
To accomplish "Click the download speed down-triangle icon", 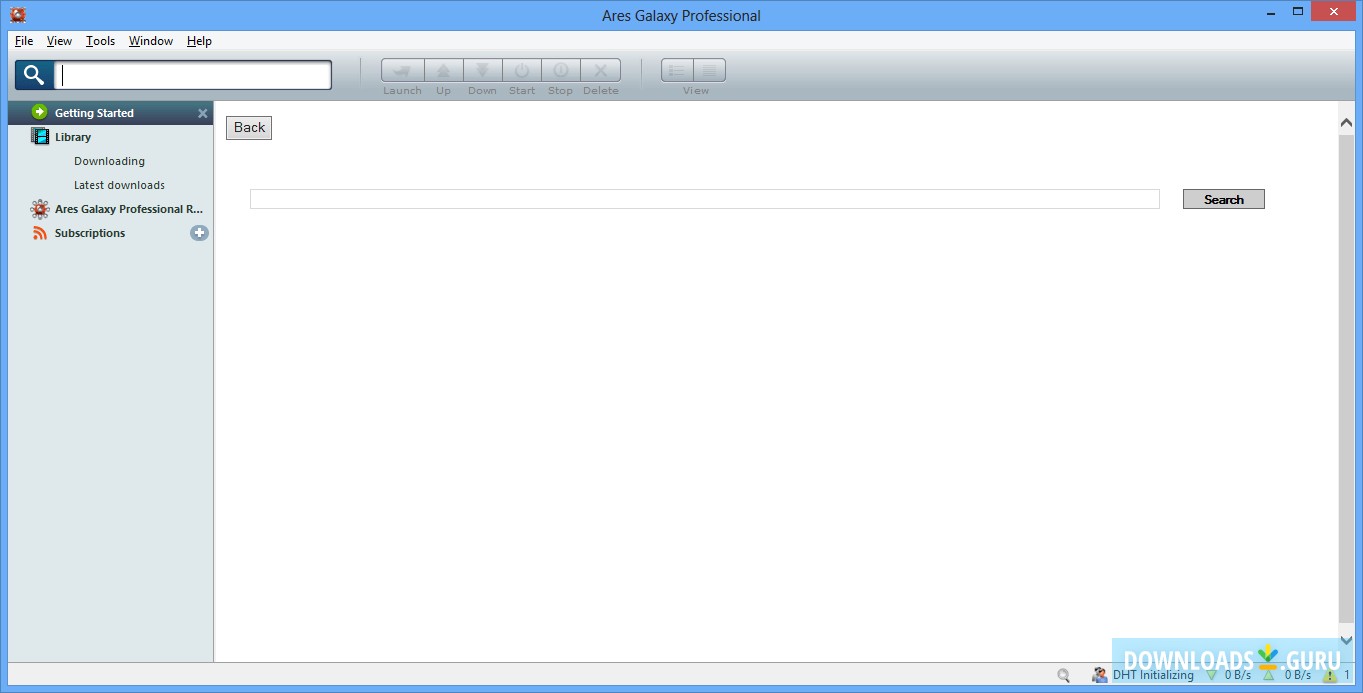I will (1212, 676).
